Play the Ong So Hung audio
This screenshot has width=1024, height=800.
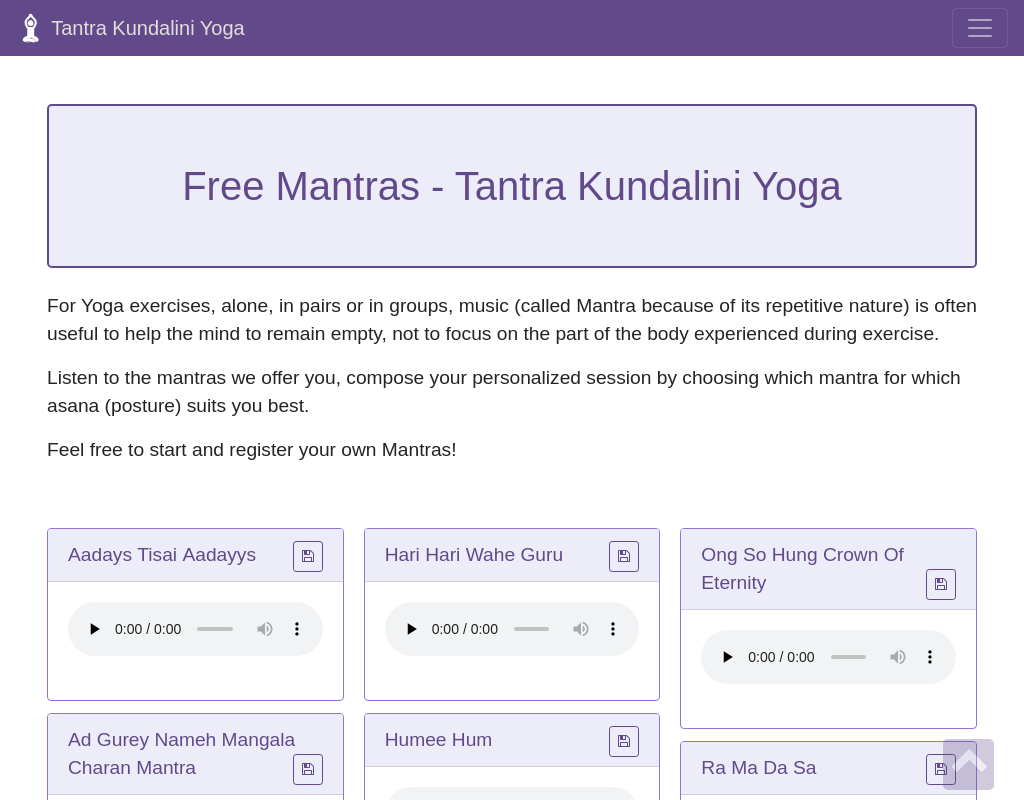(x=727, y=657)
